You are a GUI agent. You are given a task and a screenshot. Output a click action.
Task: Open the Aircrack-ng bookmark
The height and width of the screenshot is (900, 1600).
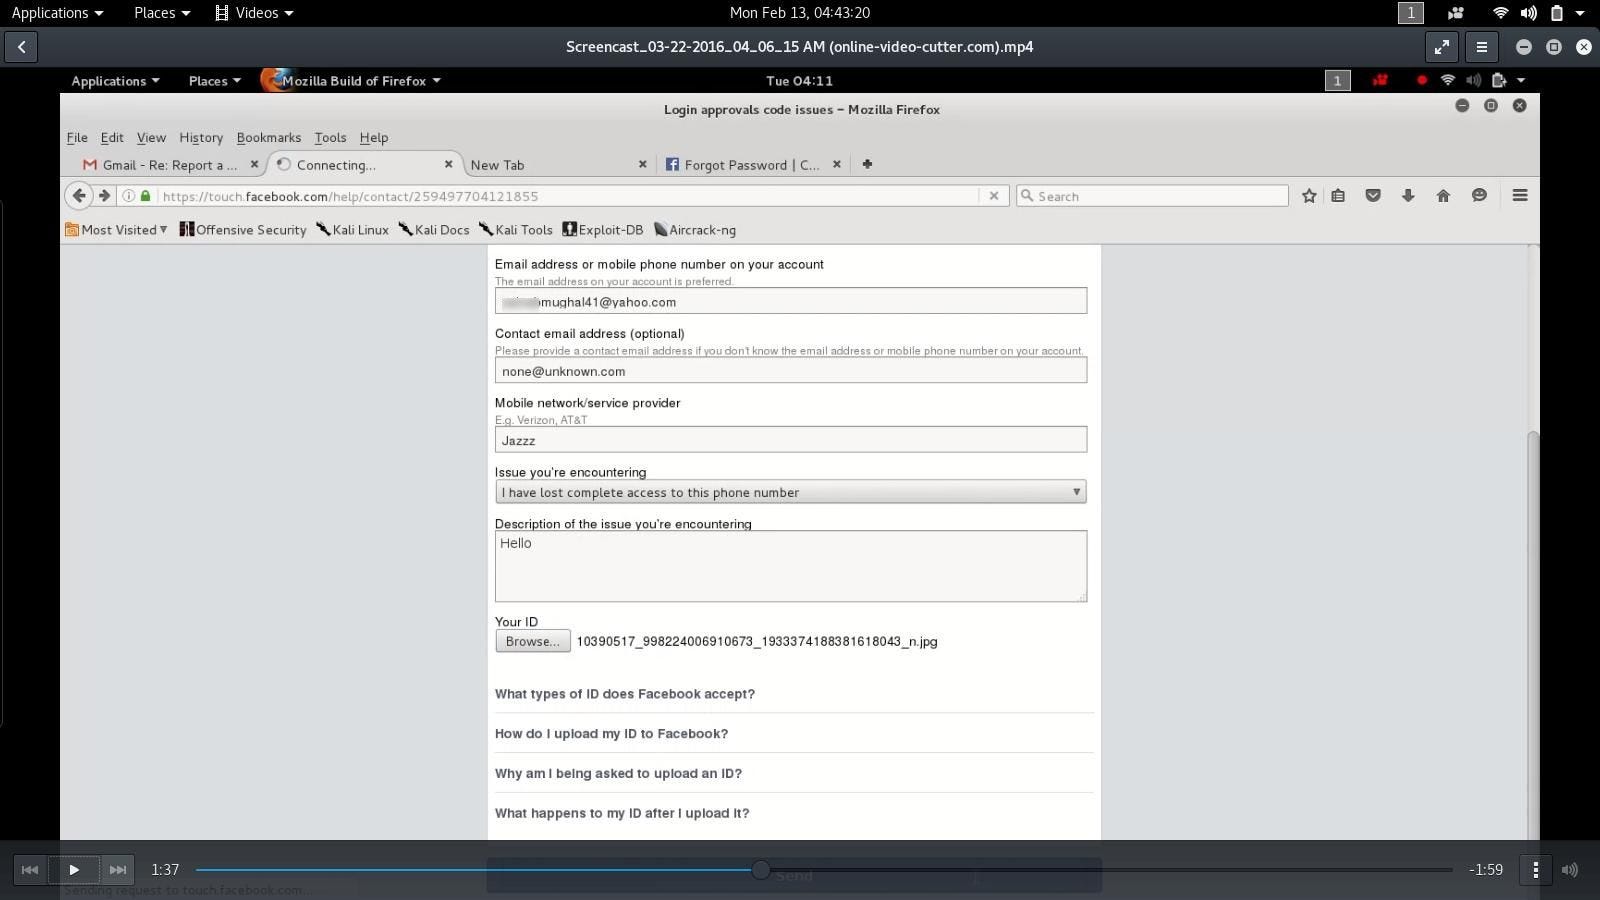tap(695, 230)
